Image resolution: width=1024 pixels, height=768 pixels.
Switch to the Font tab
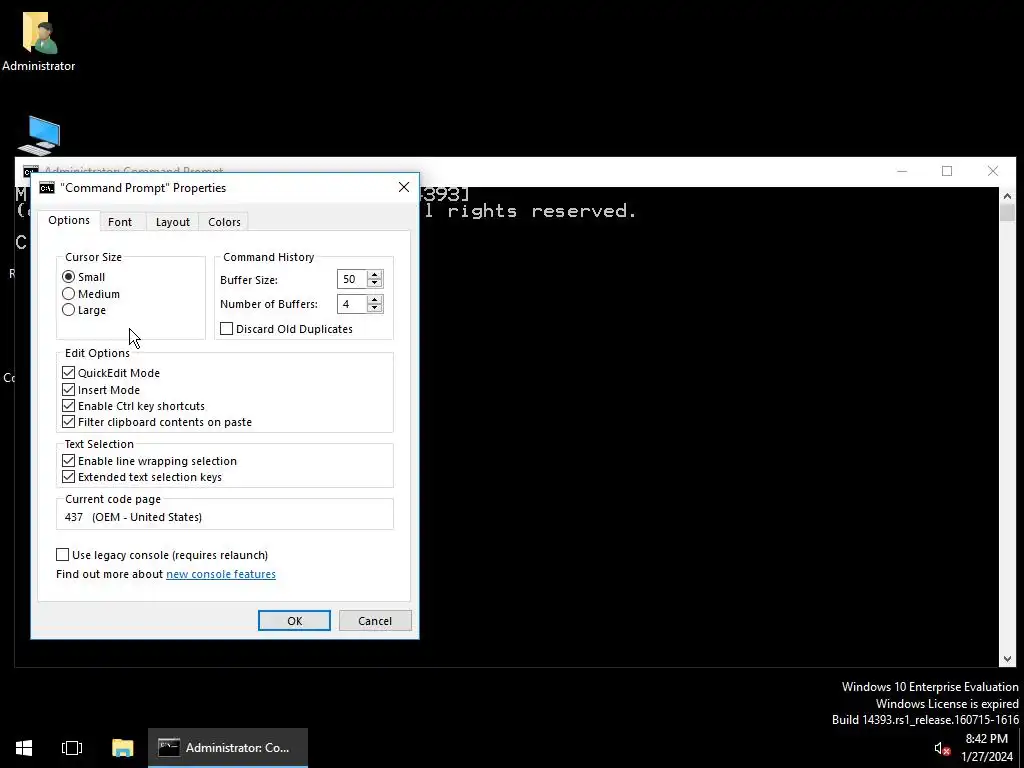[x=120, y=222]
